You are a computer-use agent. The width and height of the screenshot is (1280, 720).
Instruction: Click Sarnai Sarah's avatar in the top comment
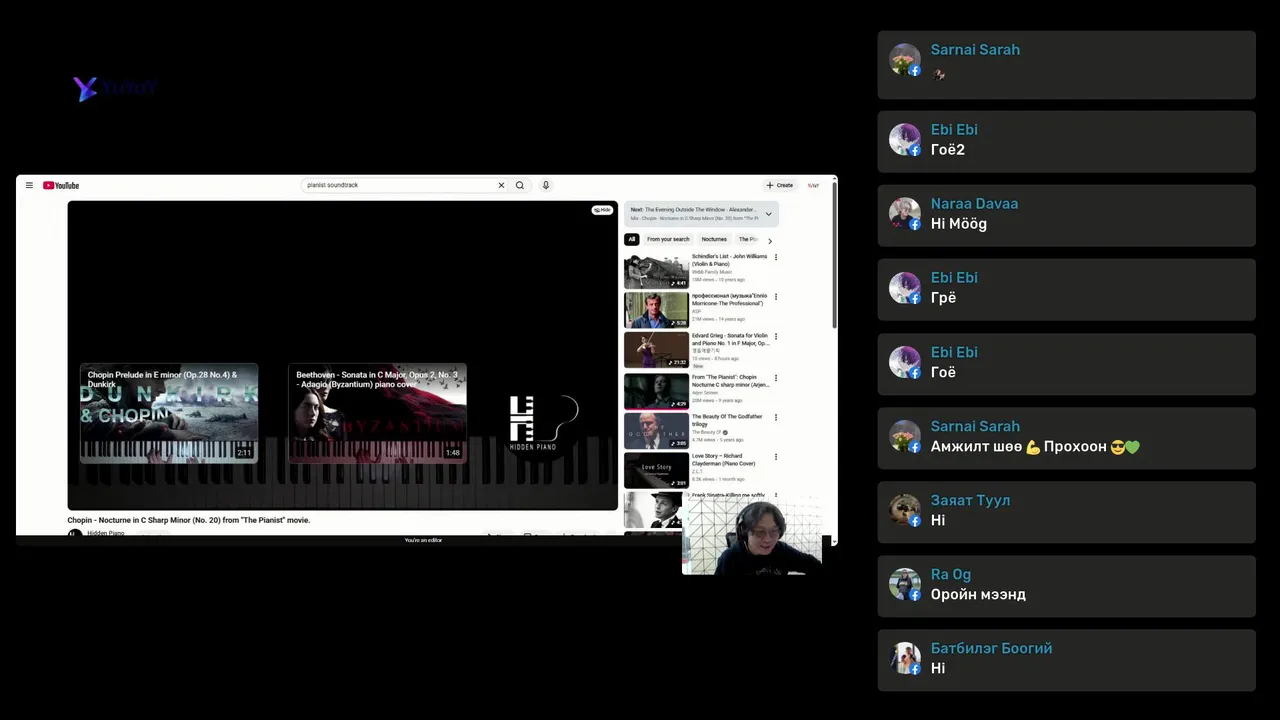[905, 60]
